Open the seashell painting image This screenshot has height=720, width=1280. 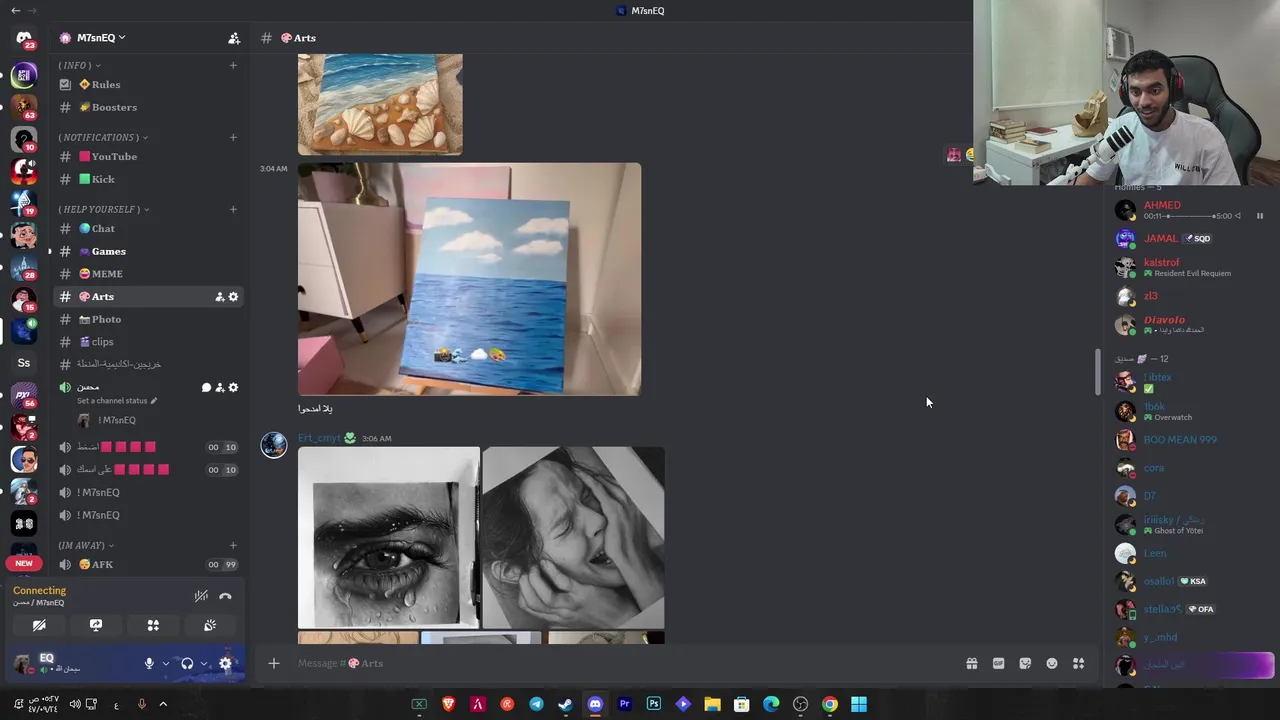point(380,105)
